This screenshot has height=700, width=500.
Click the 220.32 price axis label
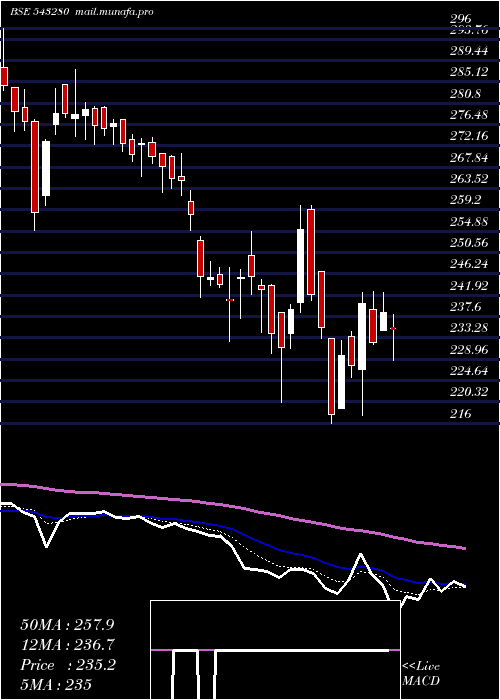coord(469,392)
